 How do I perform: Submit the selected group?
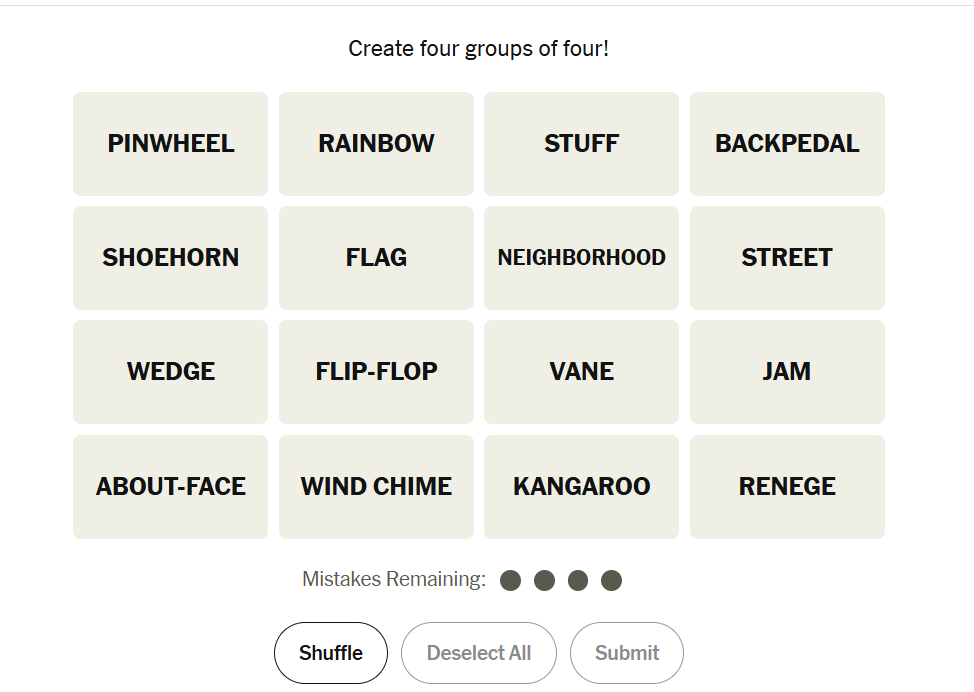click(x=626, y=653)
